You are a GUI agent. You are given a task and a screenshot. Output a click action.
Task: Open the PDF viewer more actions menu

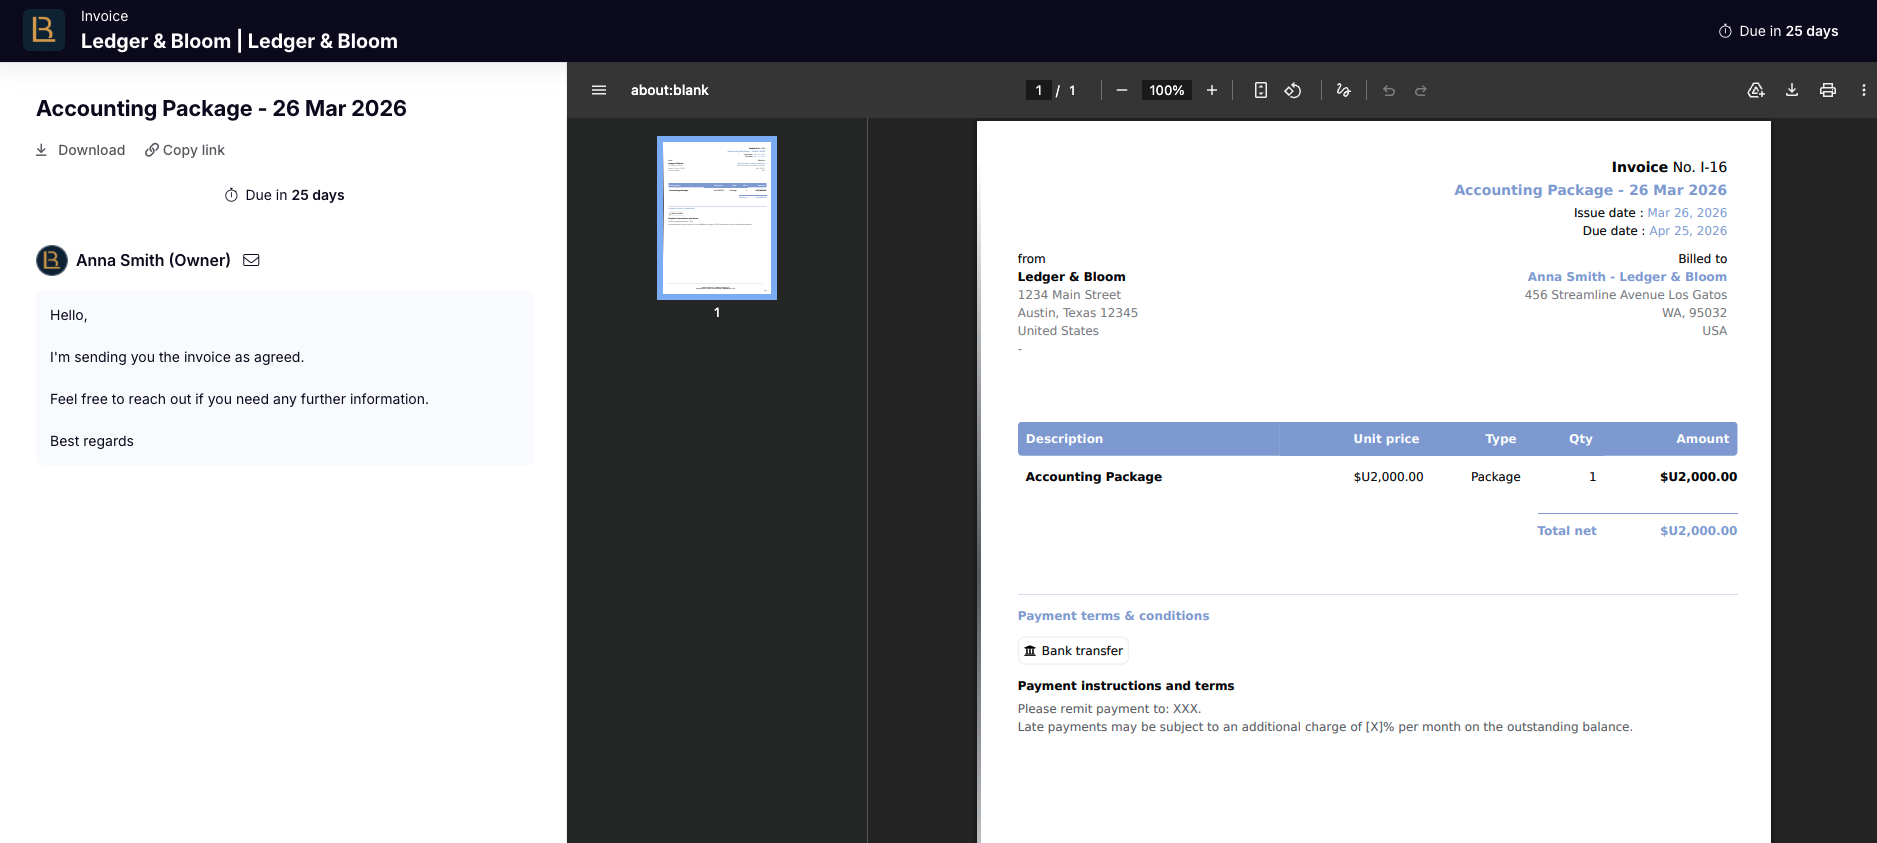(x=1864, y=90)
